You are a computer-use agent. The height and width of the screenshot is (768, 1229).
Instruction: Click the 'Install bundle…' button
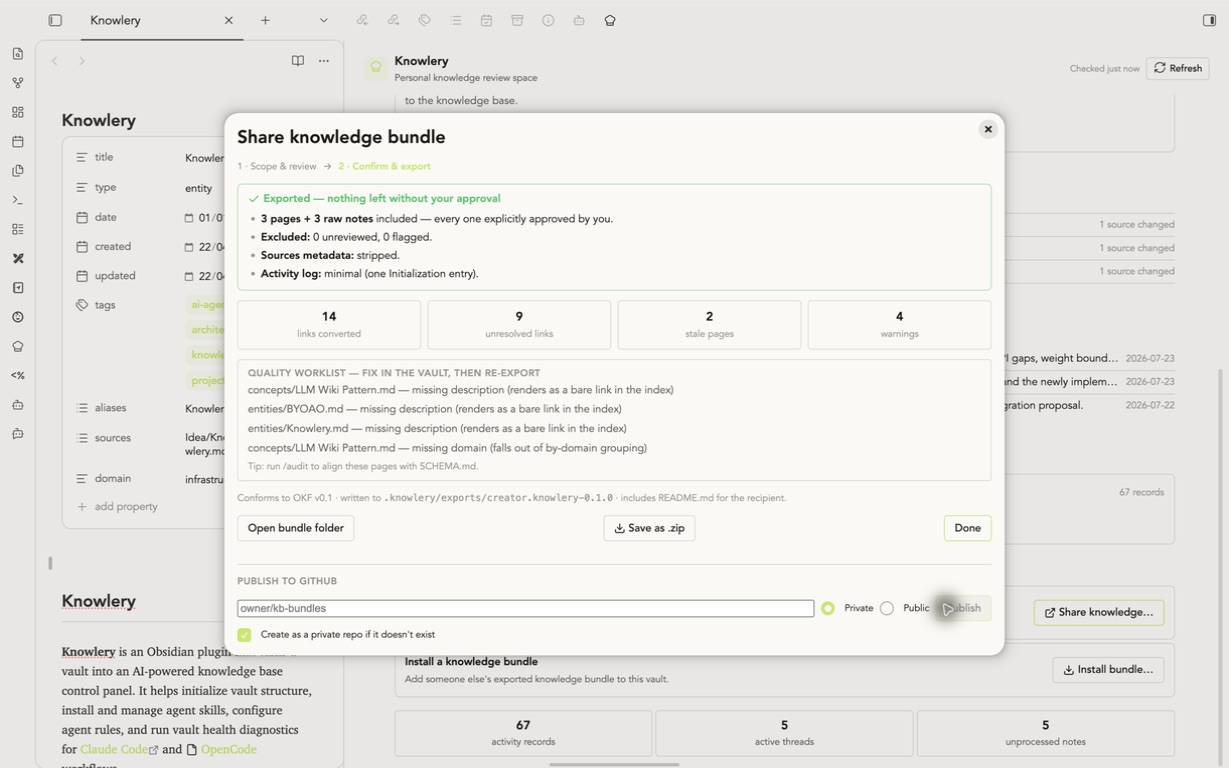point(1108,670)
